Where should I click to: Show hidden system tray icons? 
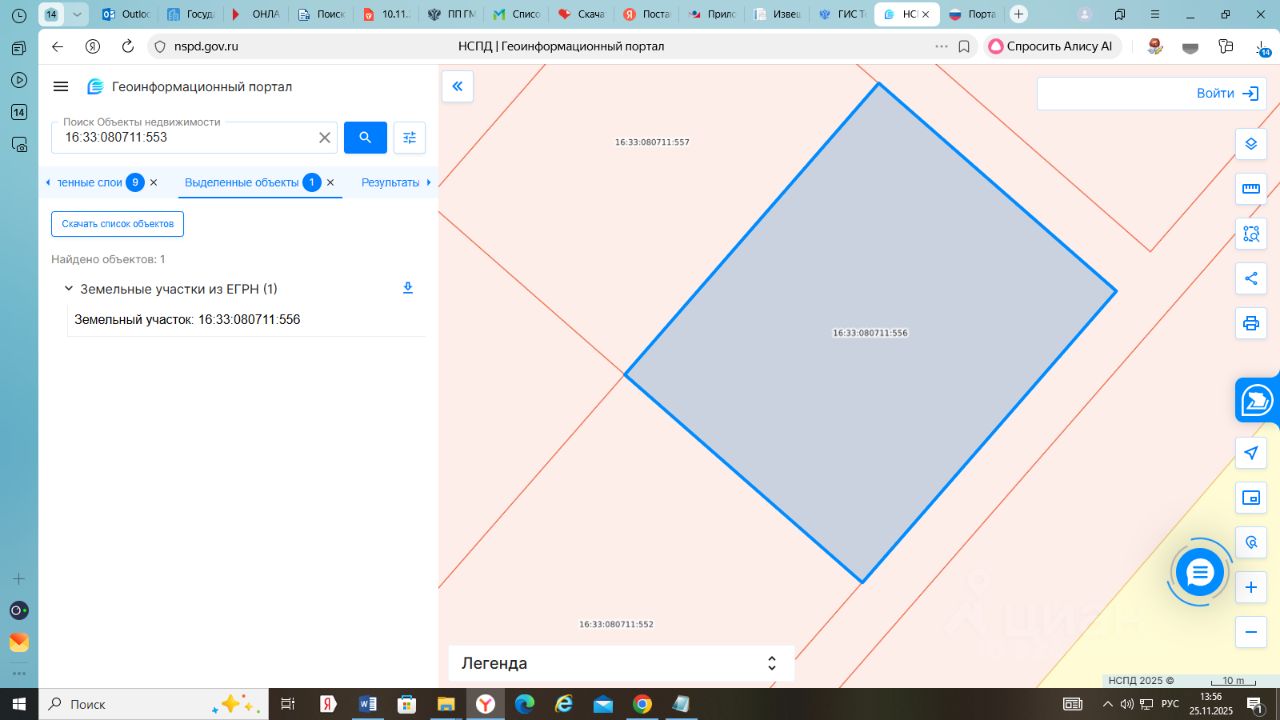point(1108,704)
